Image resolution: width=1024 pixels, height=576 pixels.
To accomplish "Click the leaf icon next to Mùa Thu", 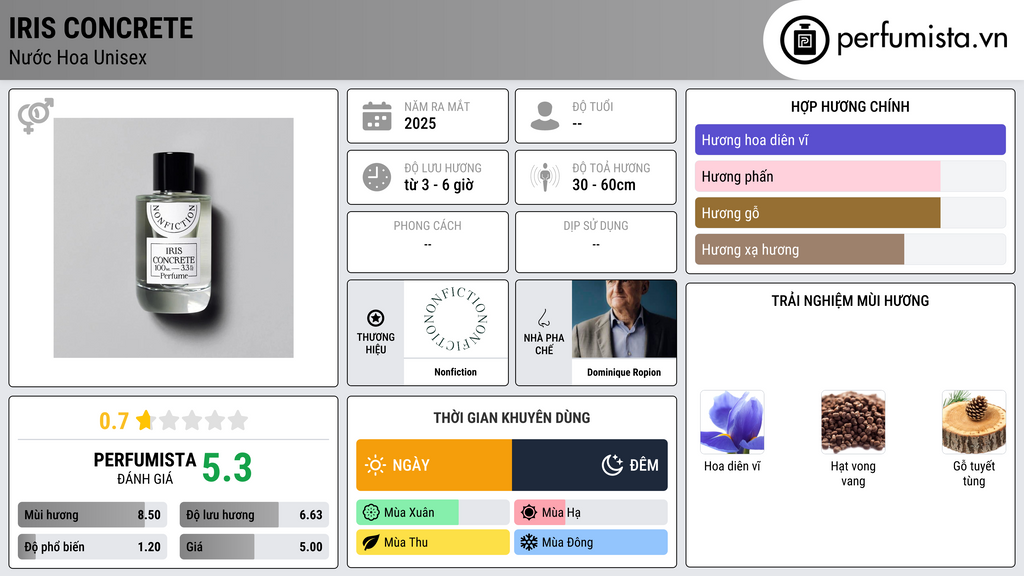I will (371, 542).
